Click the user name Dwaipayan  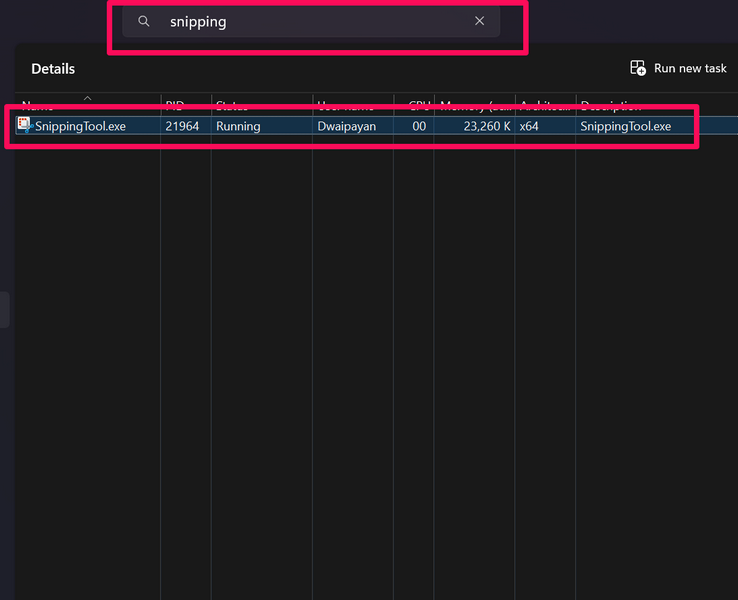click(347, 126)
